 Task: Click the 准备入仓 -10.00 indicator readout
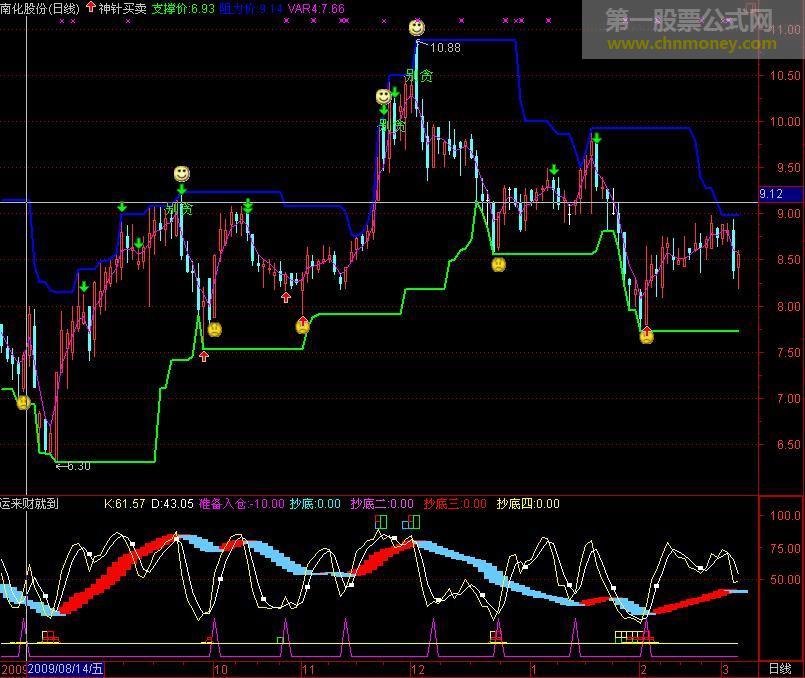(x=241, y=504)
